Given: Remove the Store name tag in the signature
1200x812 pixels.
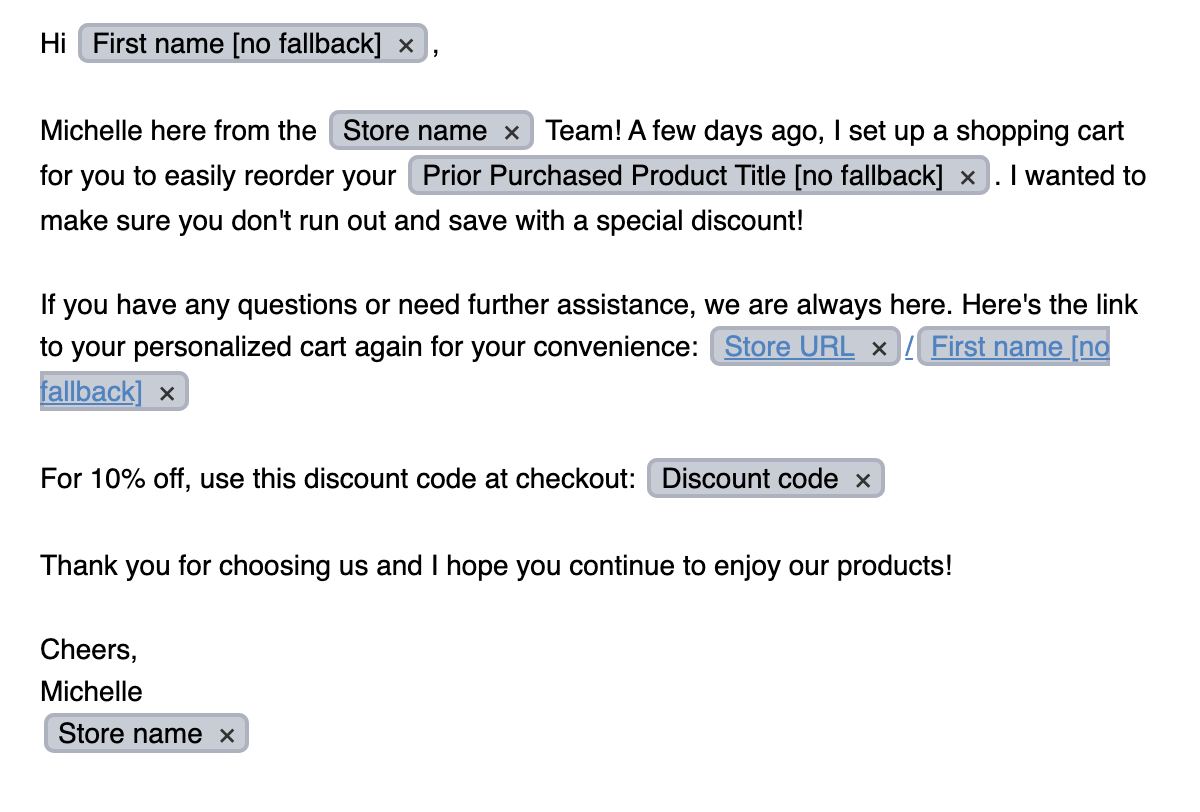Looking at the screenshot, I should (x=227, y=735).
